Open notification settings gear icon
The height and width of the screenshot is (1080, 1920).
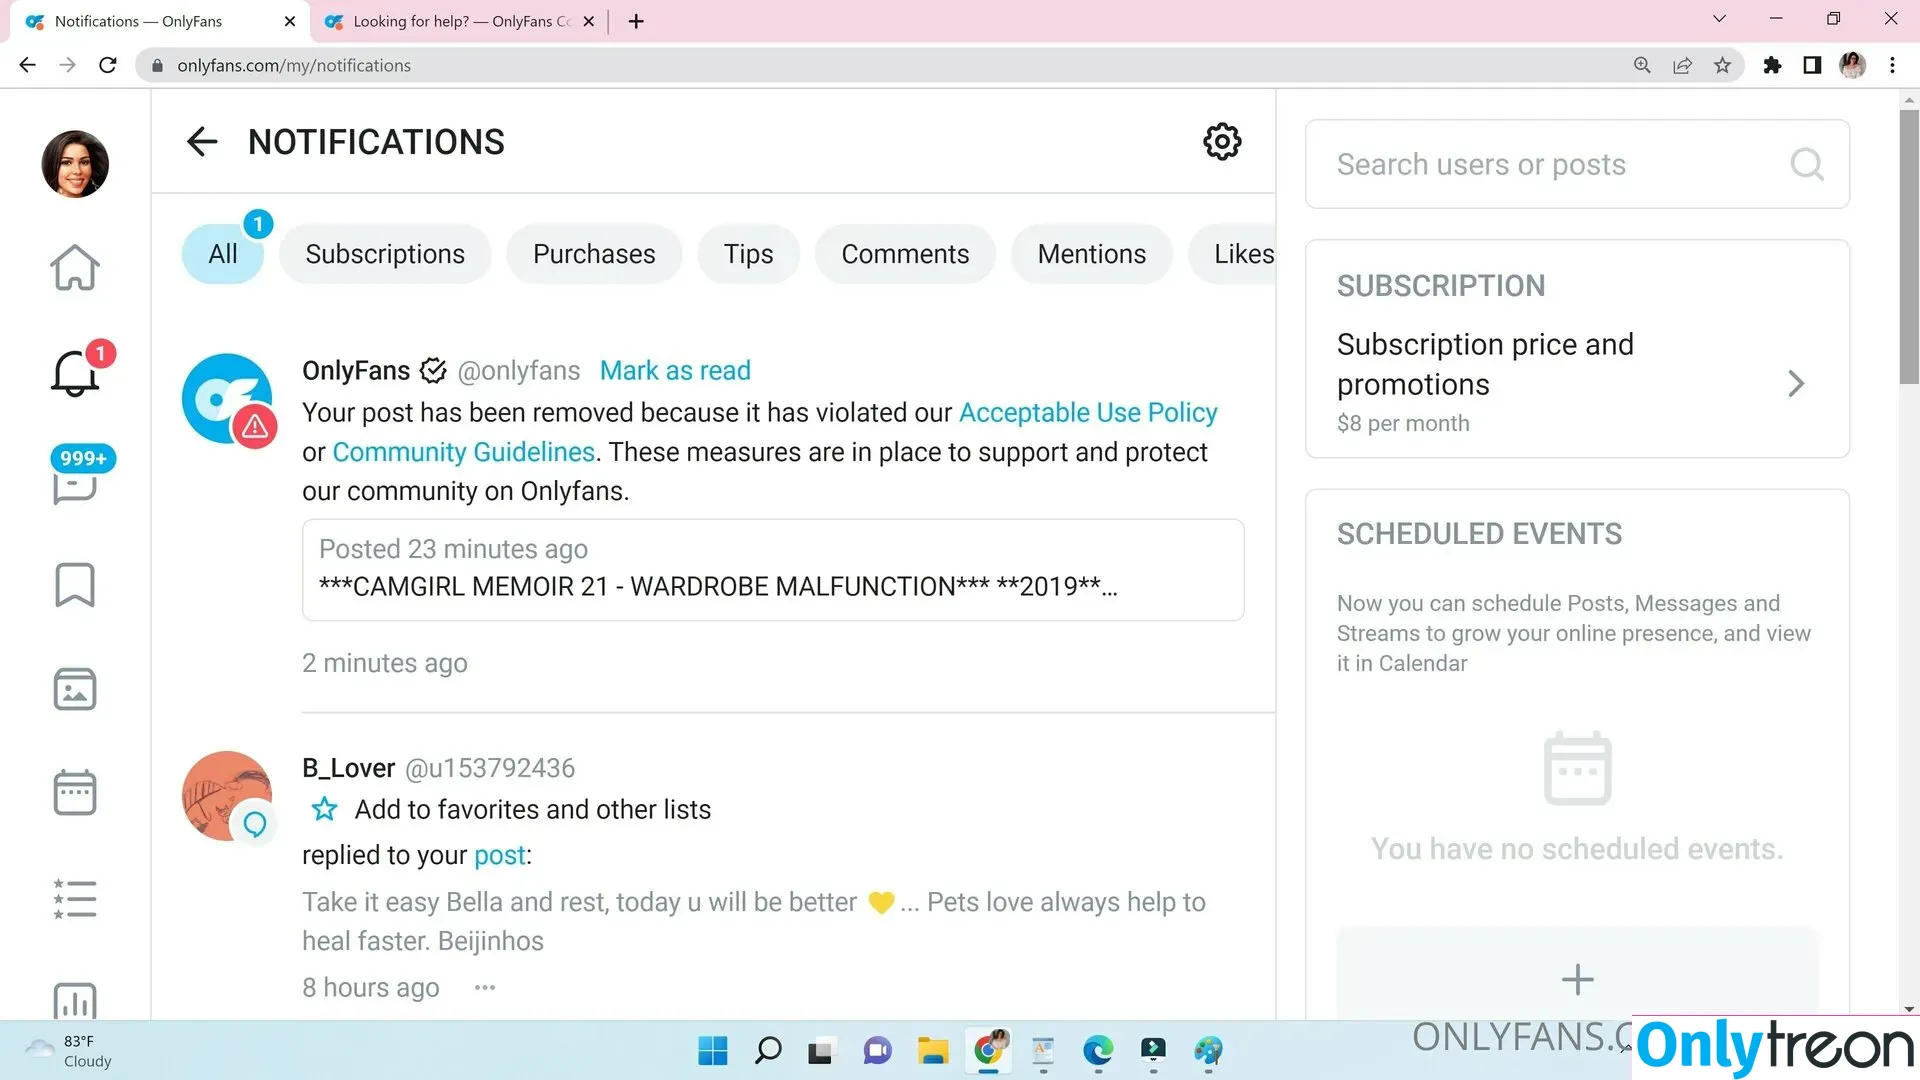(1222, 142)
